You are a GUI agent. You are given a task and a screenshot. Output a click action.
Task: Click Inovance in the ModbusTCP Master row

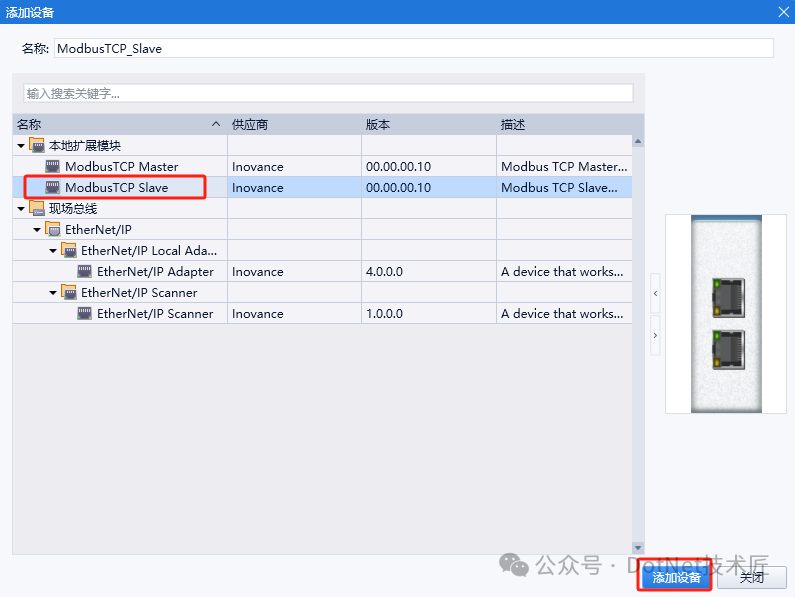tap(258, 166)
